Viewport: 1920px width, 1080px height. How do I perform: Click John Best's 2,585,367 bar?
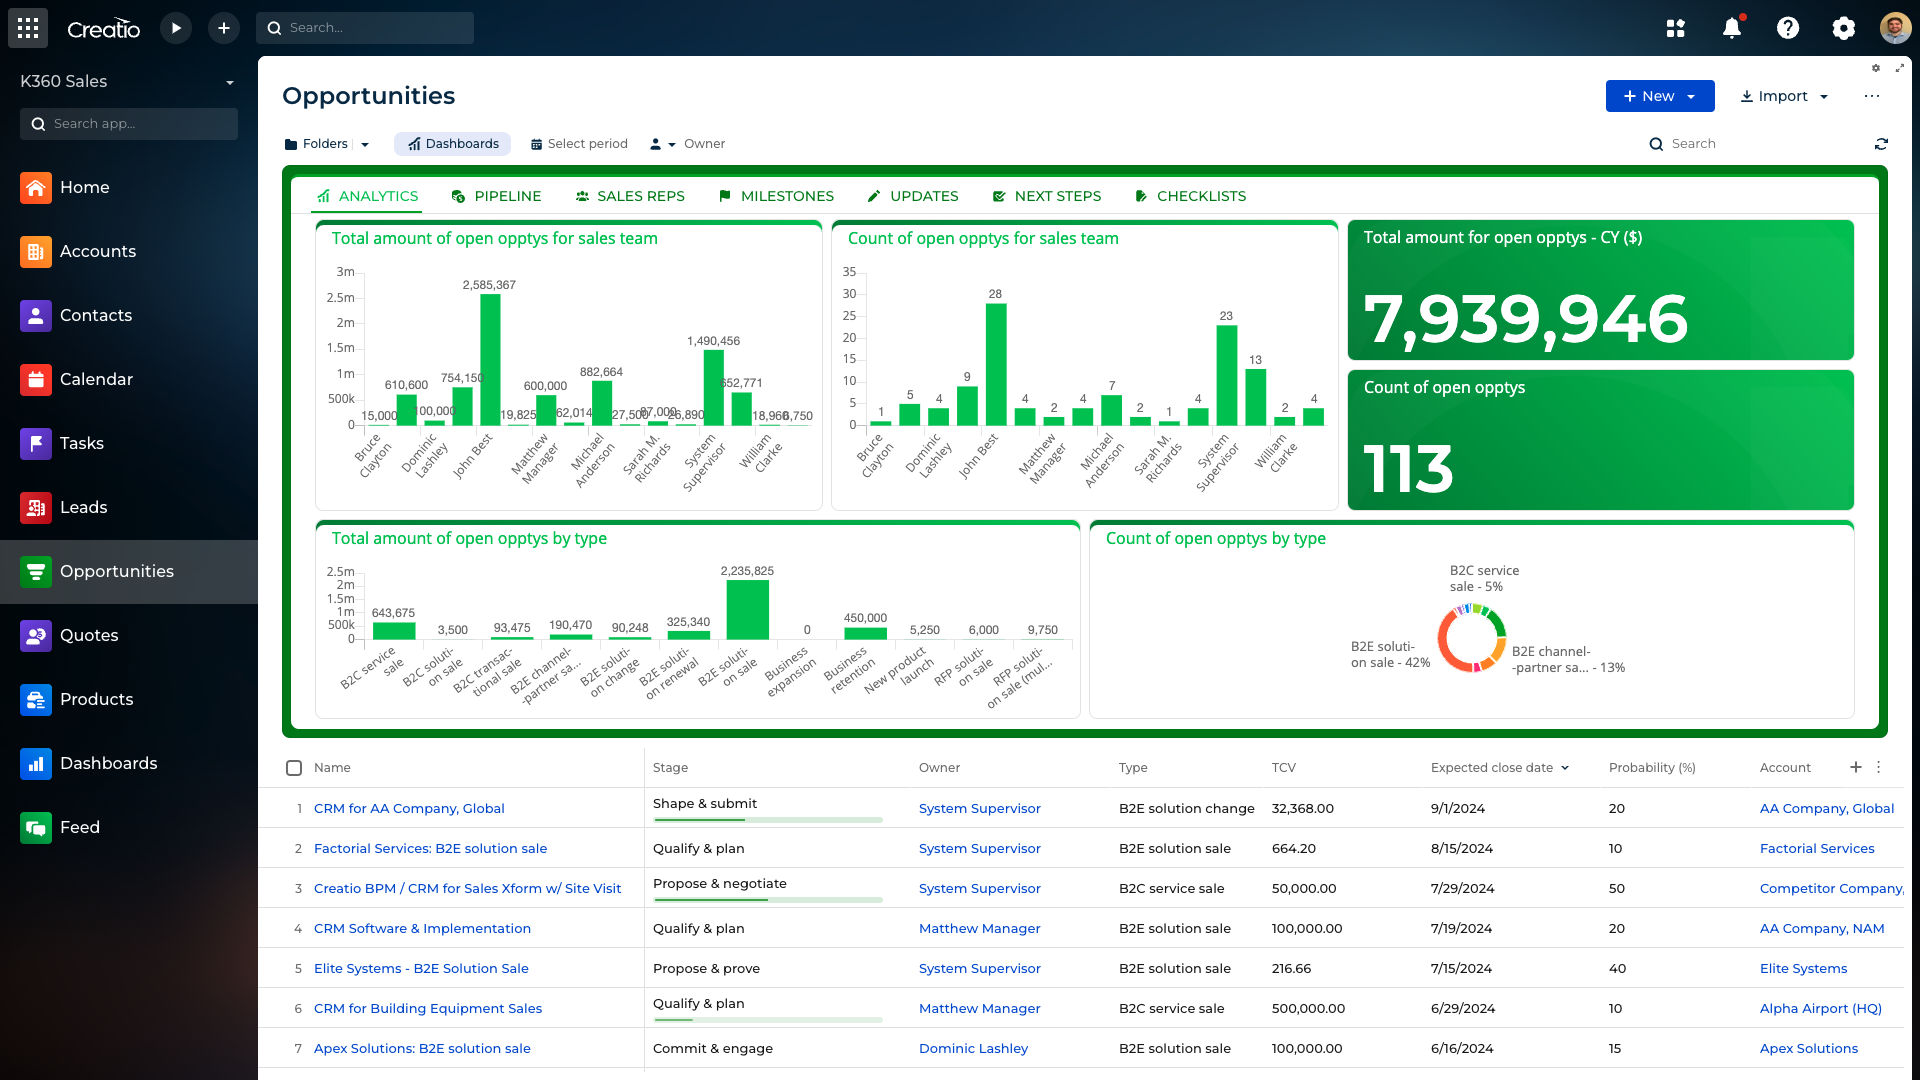pyautogui.click(x=490, y=360)
